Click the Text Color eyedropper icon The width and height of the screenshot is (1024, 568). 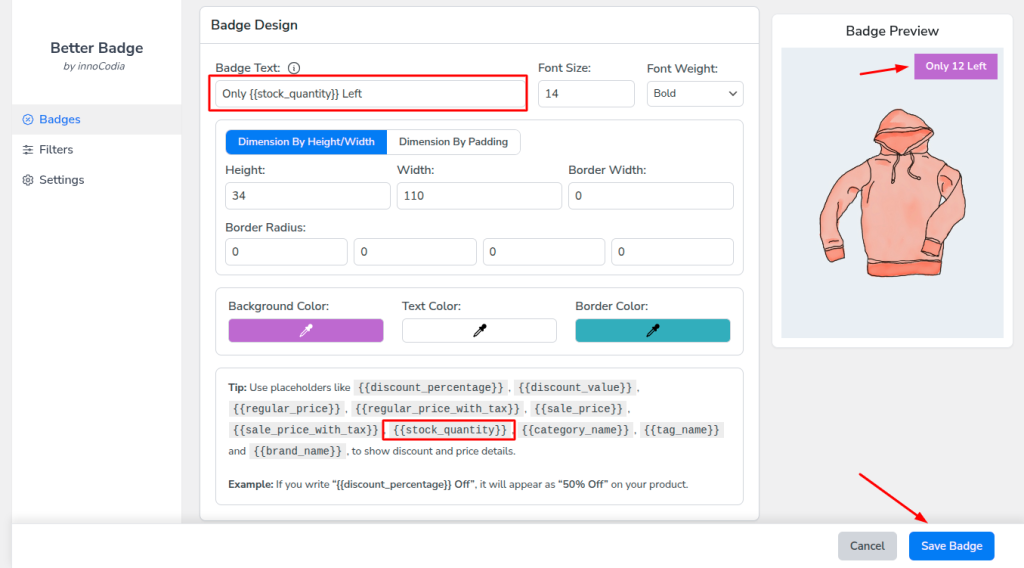coord(479,331)
